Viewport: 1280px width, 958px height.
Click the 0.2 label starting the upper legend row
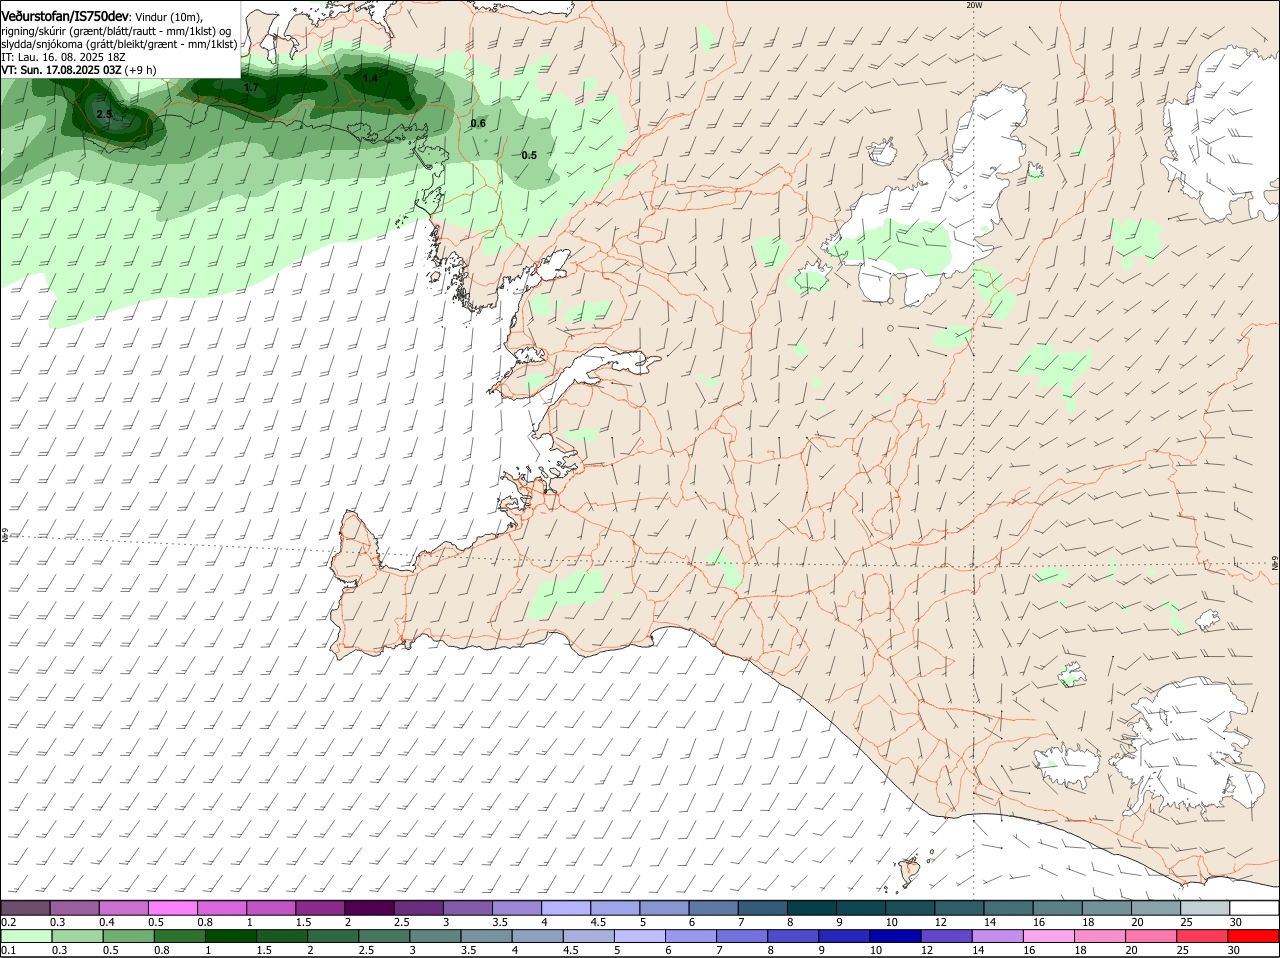click(x=8, y=921)
